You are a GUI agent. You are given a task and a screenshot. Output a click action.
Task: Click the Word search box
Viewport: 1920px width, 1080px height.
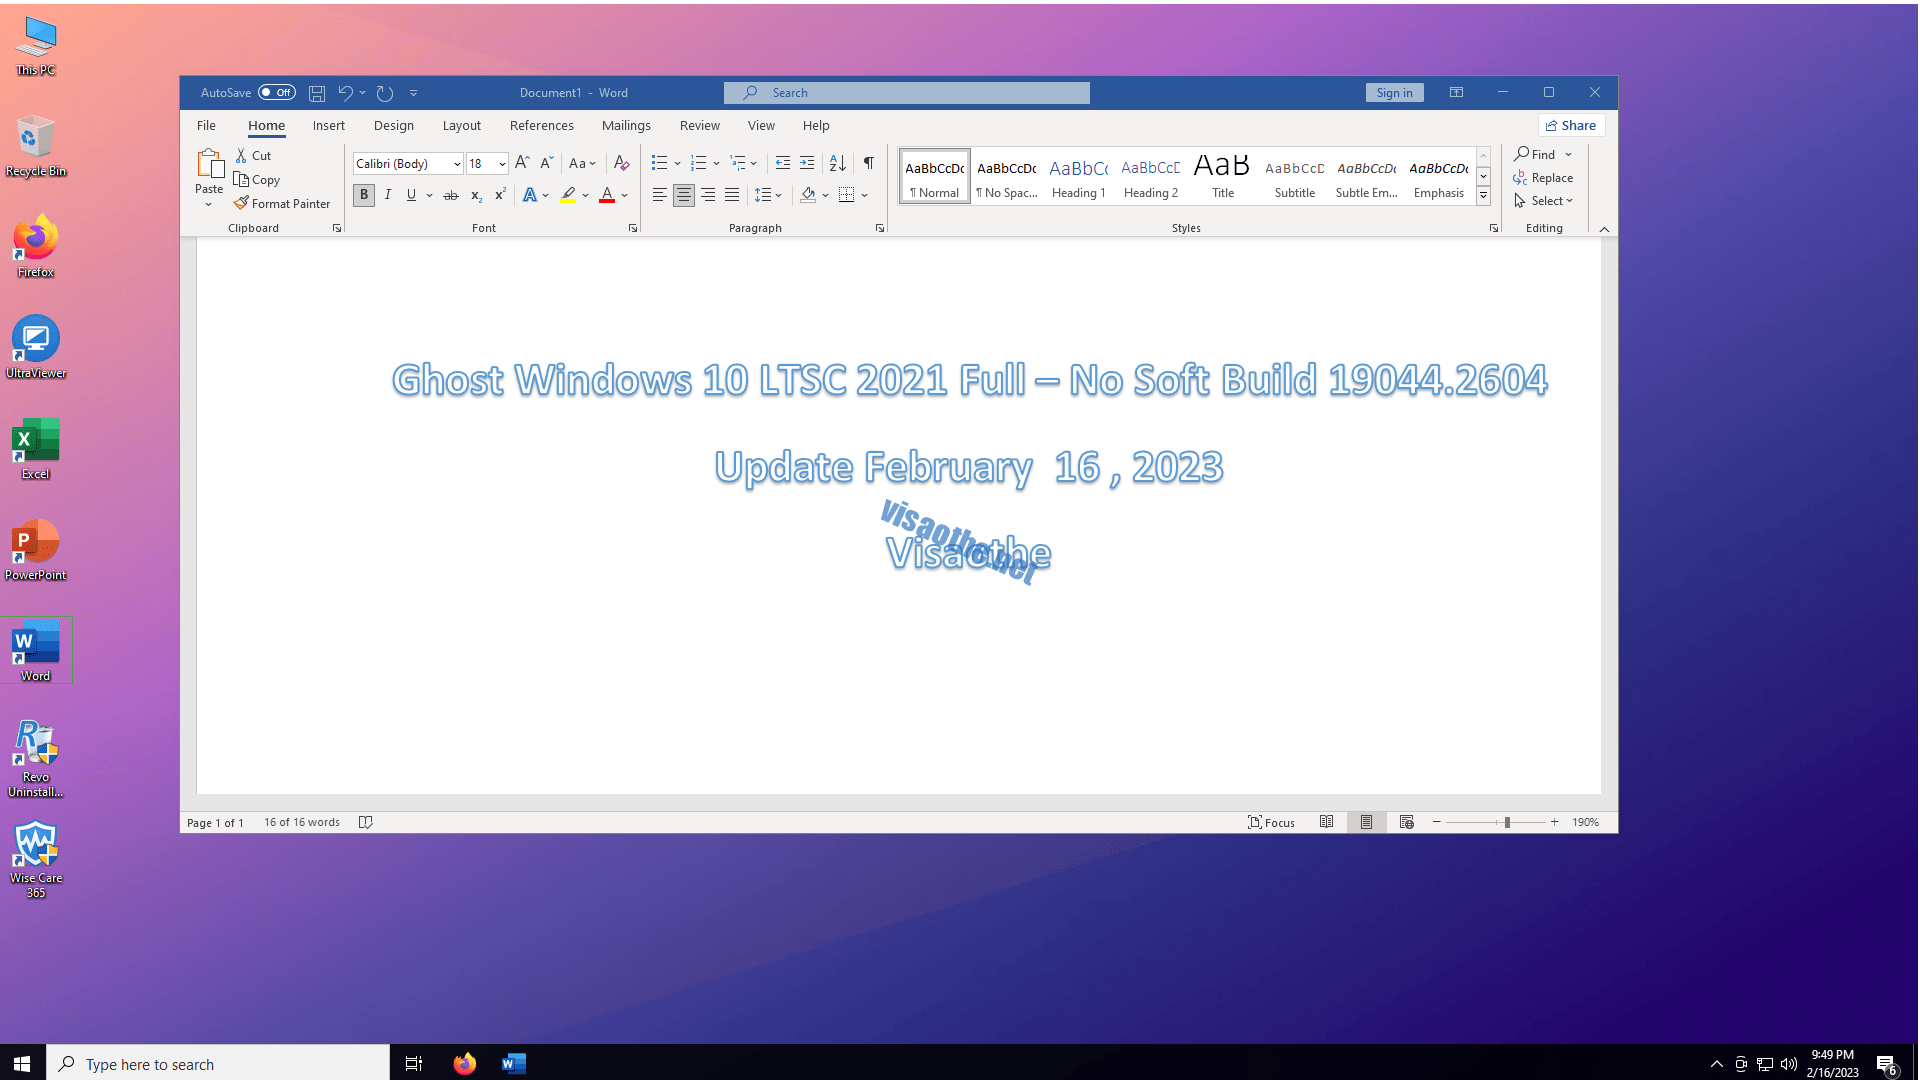[906, 93]
